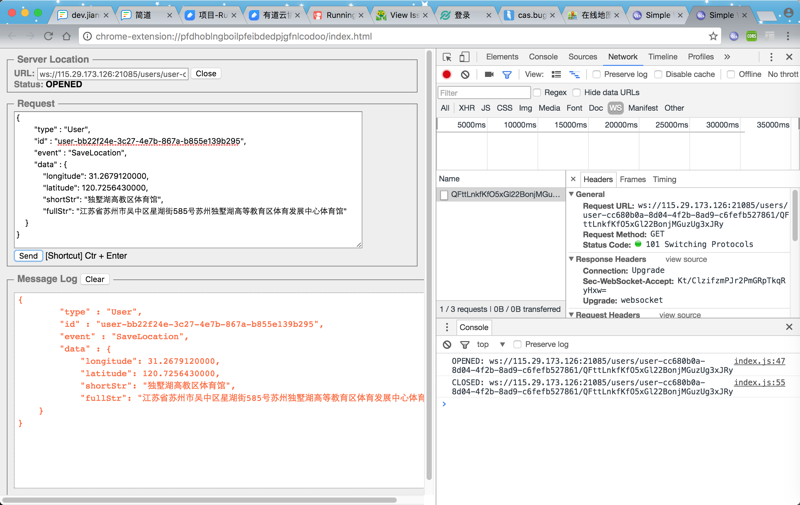
Task: Tick the Regex filter checkbox
Action: coord(537,93)
